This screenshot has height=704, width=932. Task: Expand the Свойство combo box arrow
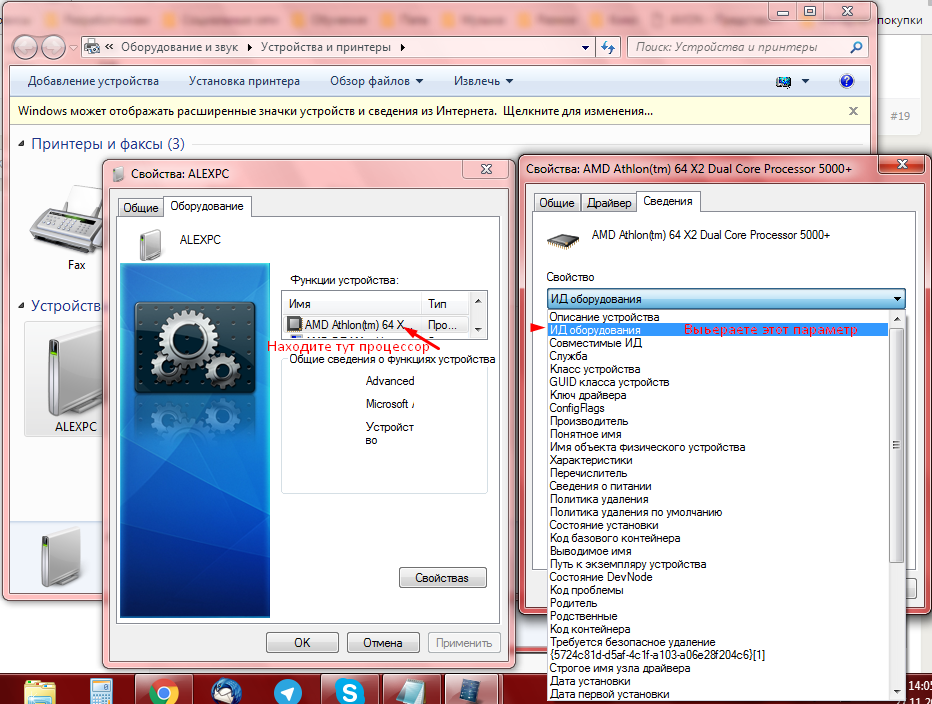[x=898, y=298]
